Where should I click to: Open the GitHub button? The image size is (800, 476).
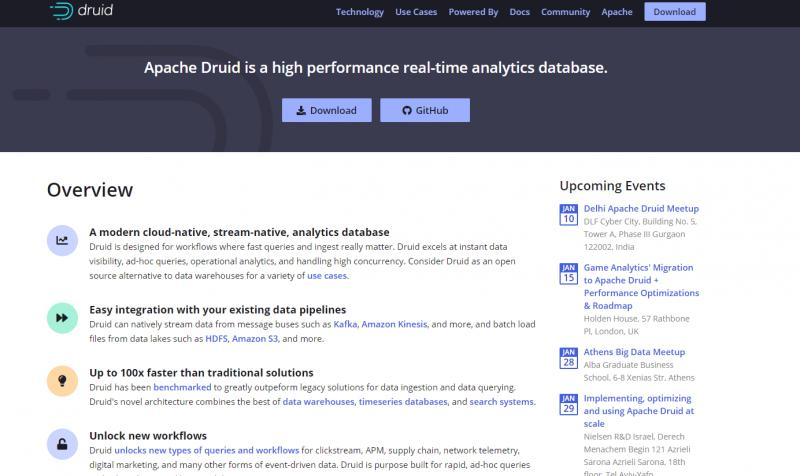click(x=425, y=110)
